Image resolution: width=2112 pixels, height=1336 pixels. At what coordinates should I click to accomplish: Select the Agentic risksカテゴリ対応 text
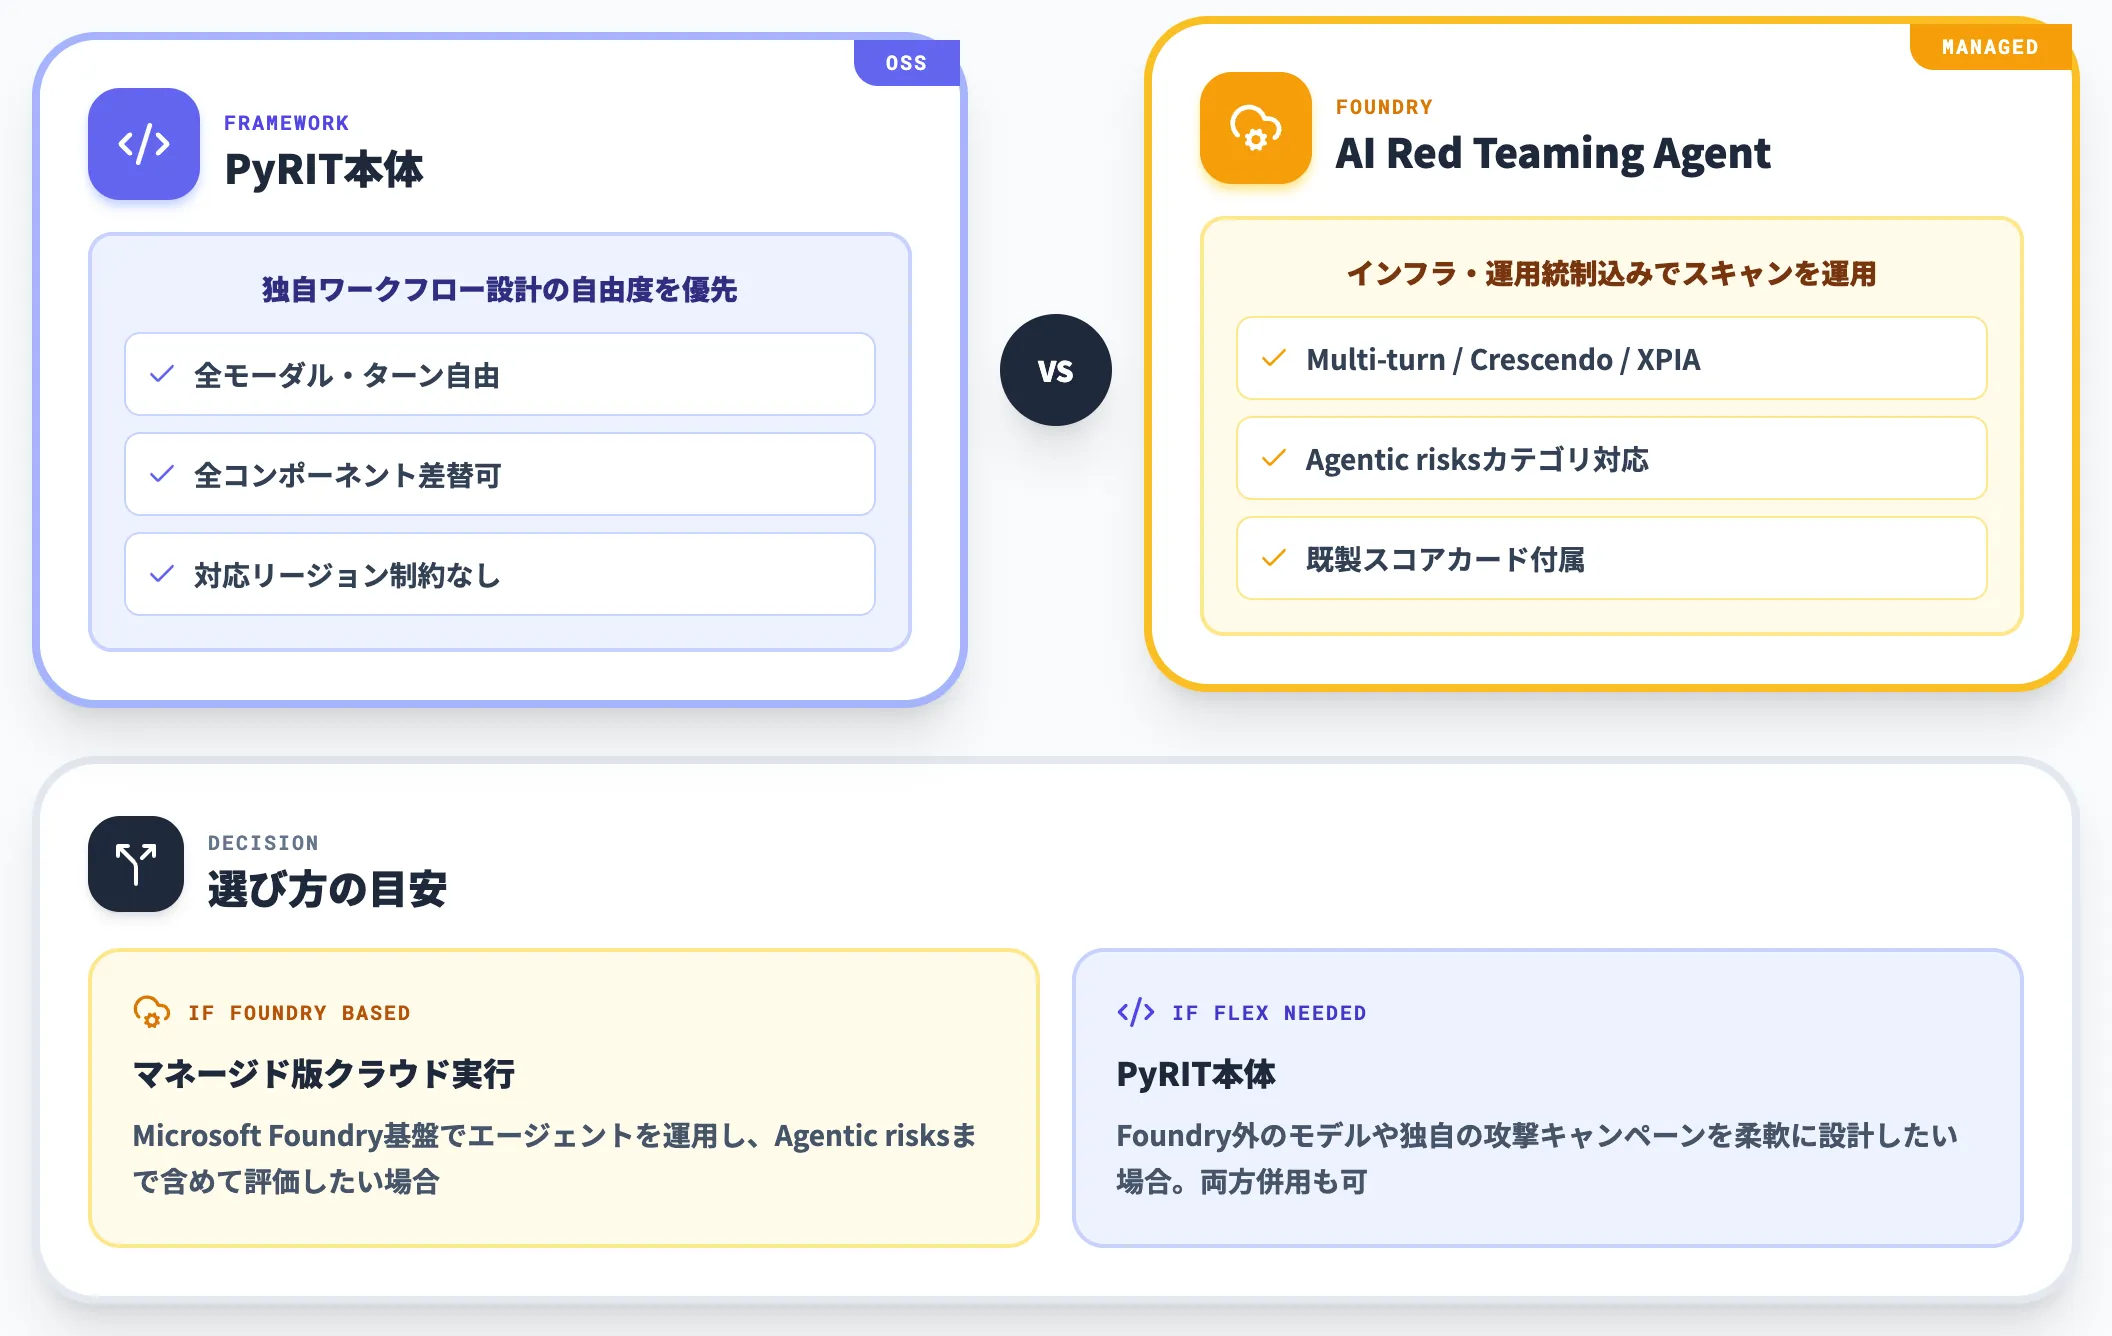pyautogui.click(x=1477, y=459)
